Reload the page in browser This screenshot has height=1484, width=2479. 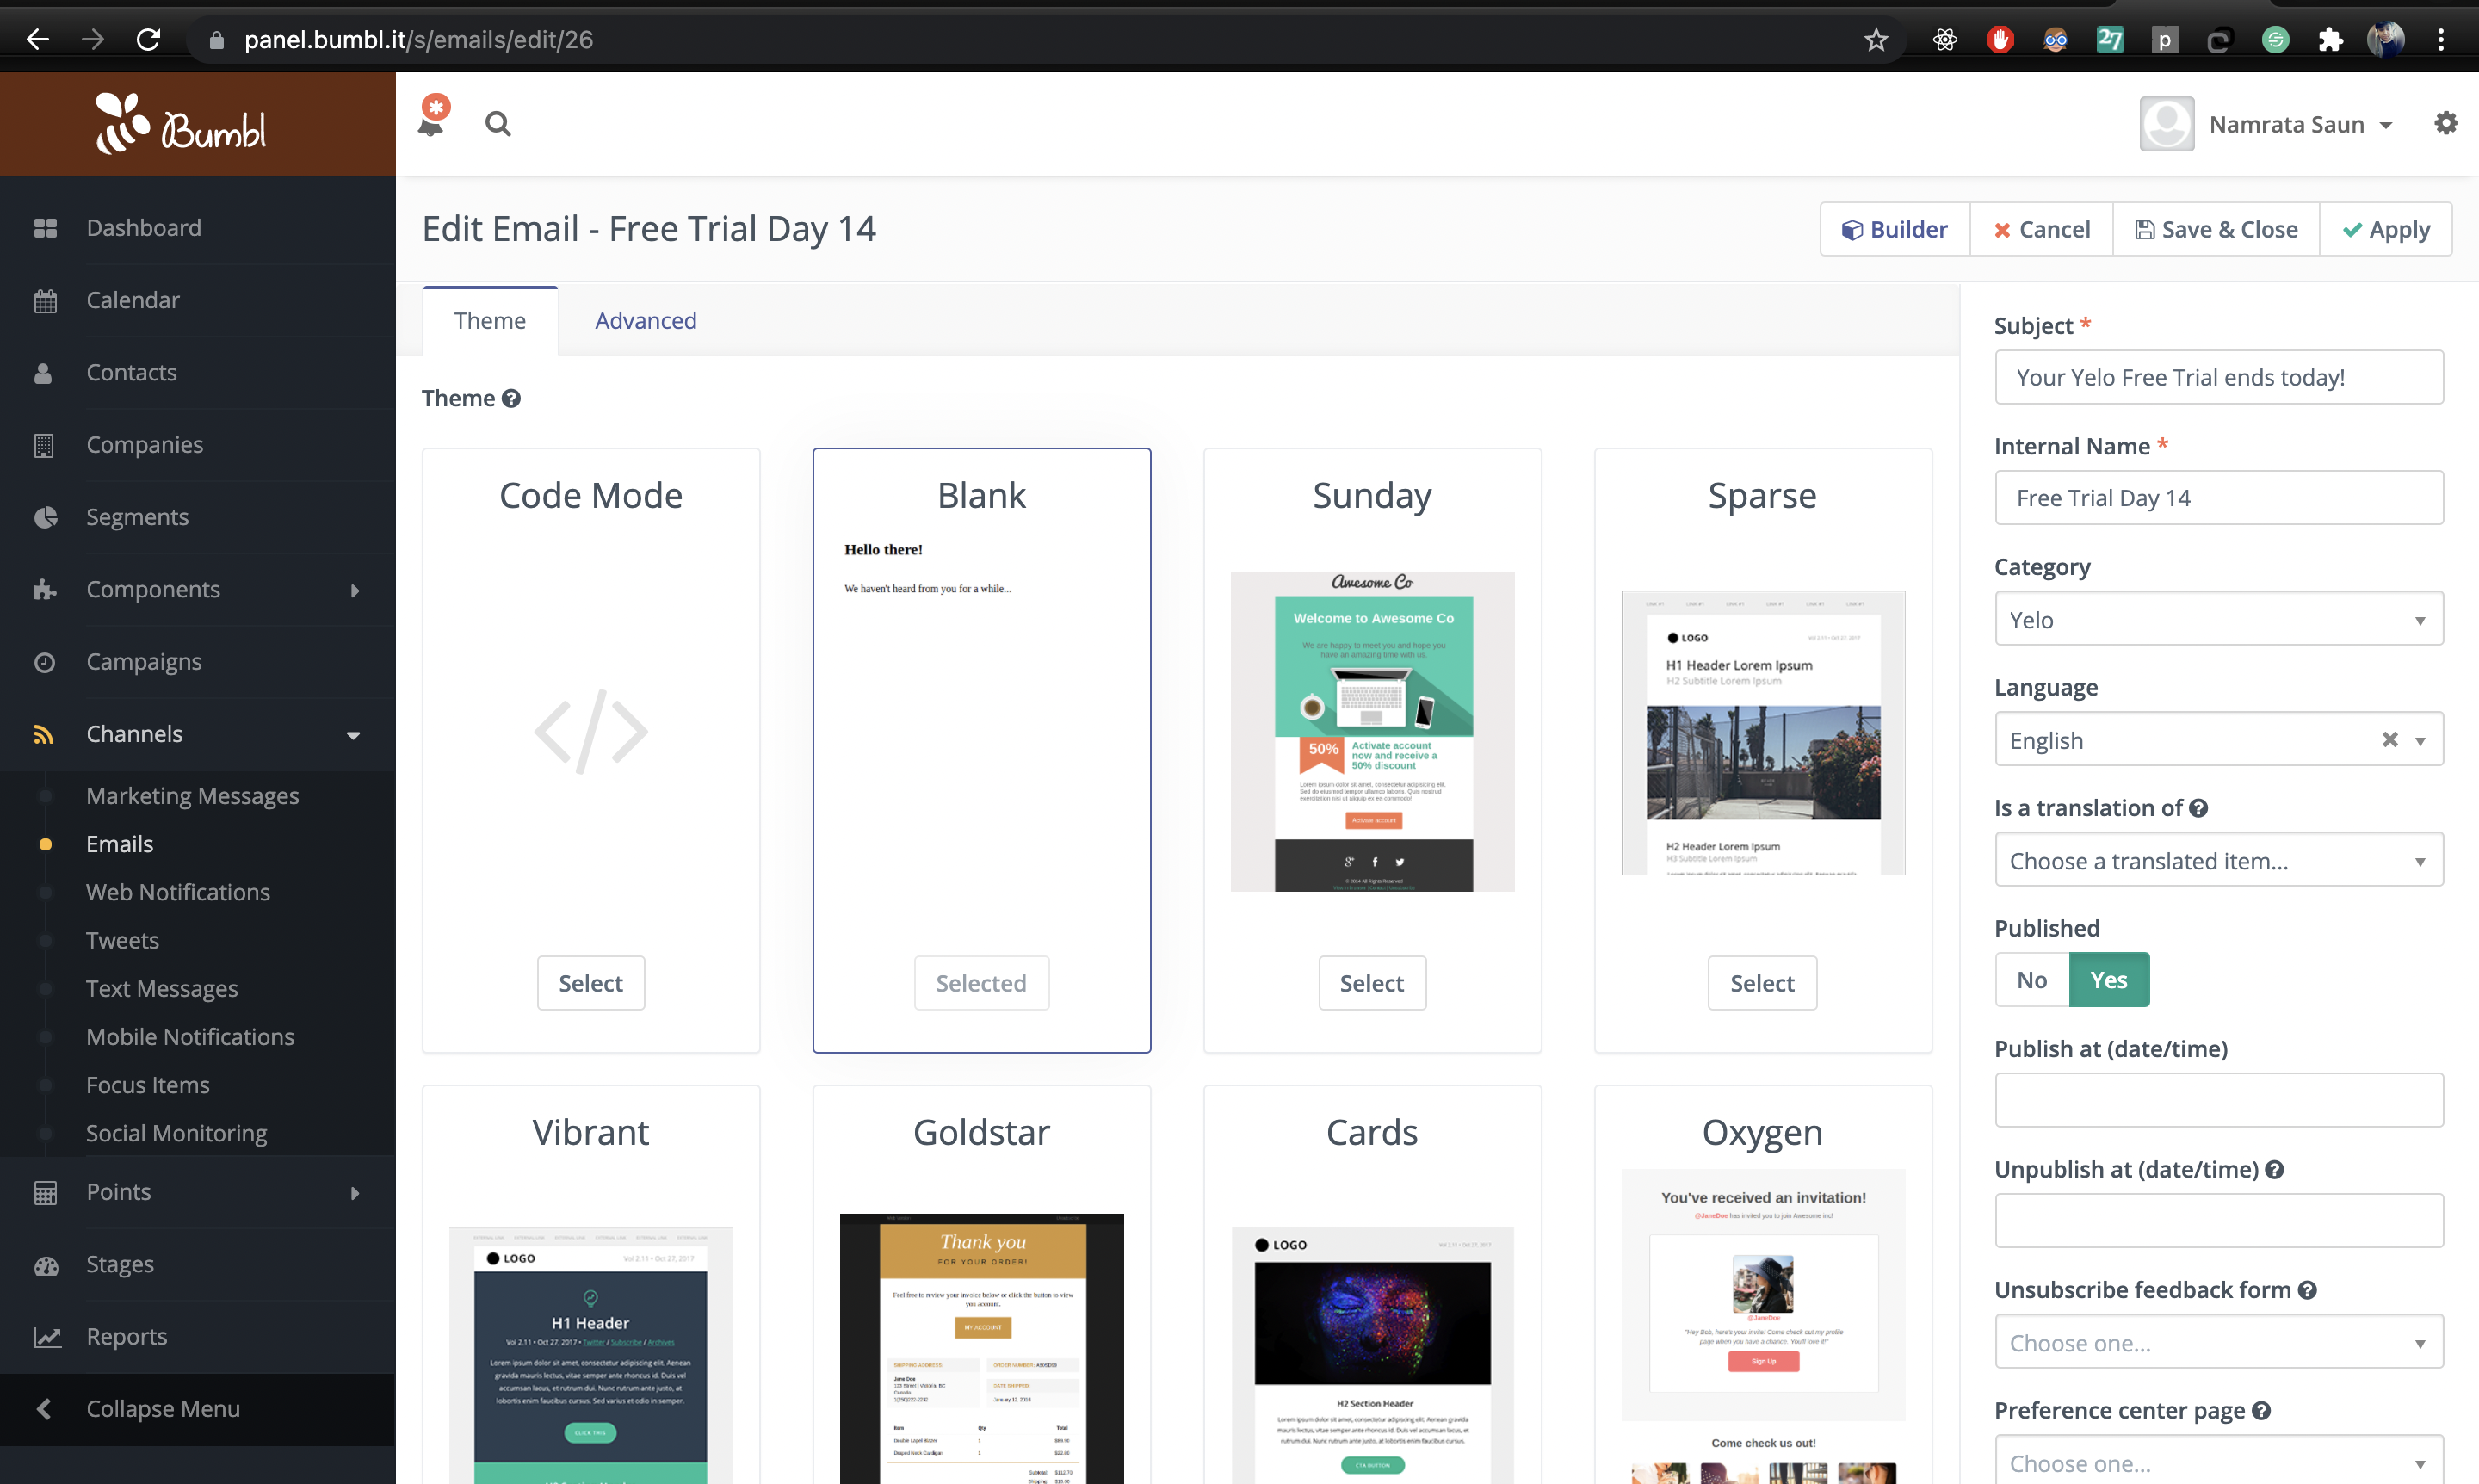pyautogui.click(x=148, y=39)
